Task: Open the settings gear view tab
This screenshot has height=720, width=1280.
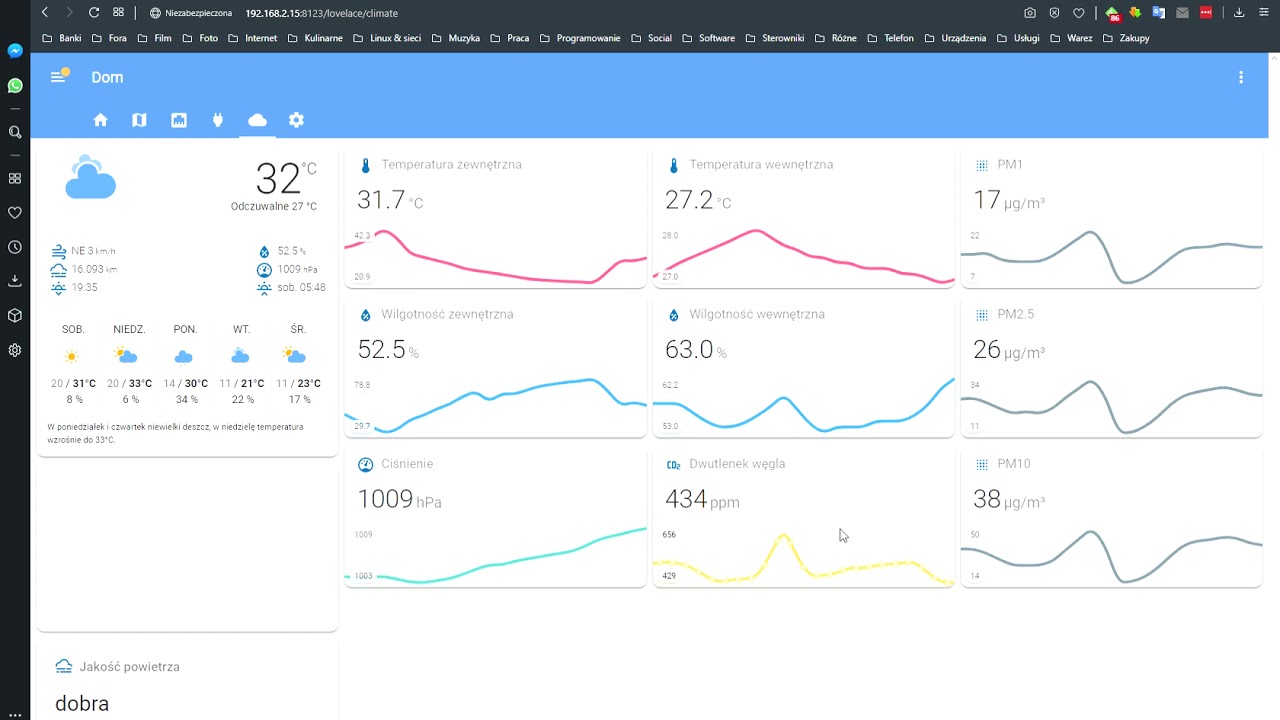Action: tap(296, 120)
